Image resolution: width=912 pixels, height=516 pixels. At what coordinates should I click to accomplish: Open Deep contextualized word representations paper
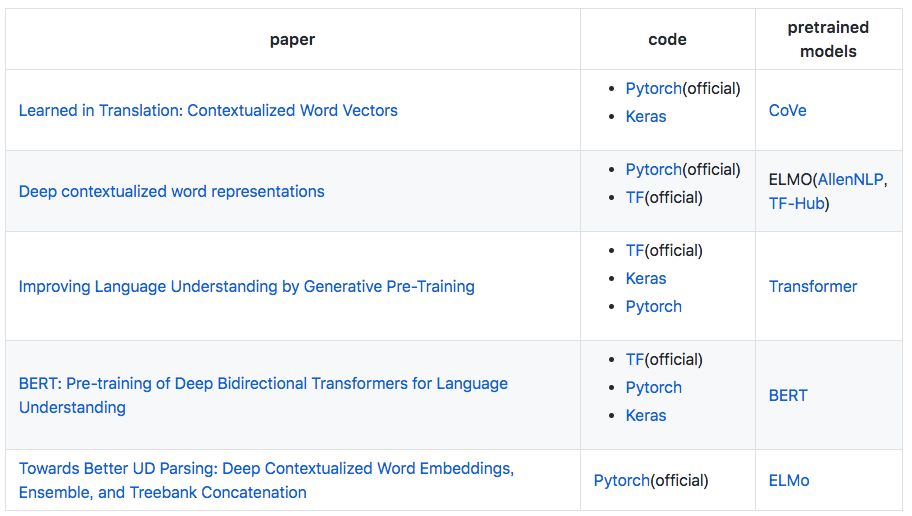[x=171, y=191]
